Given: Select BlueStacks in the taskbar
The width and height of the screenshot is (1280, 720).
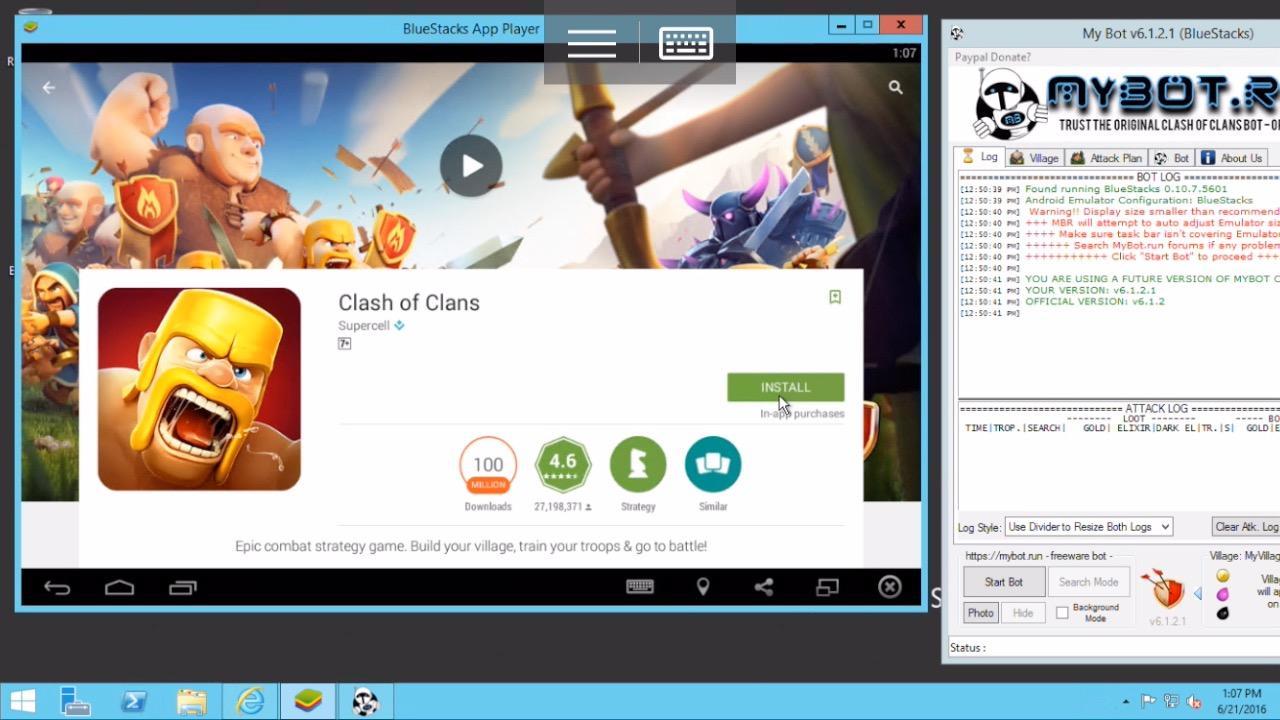Looking at the screenshot, I should tap(308, 702).
